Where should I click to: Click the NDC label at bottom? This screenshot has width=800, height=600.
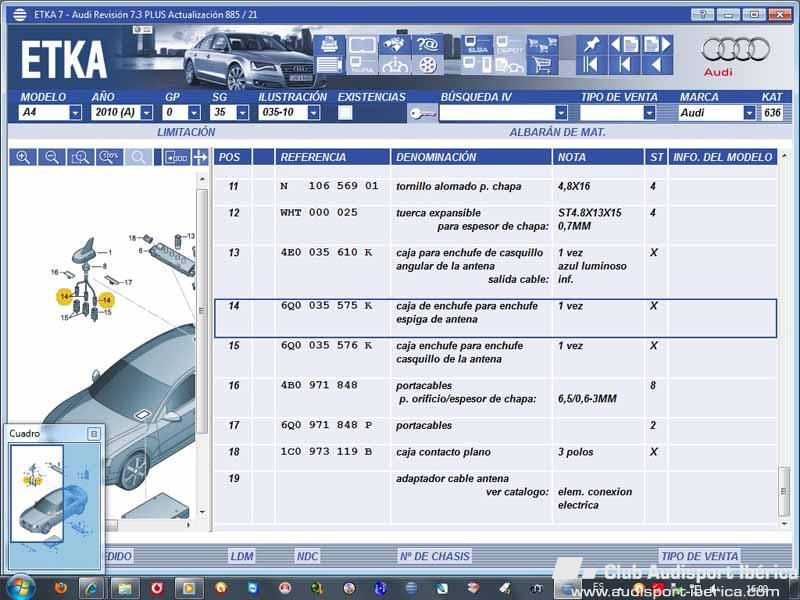[307, 556]
